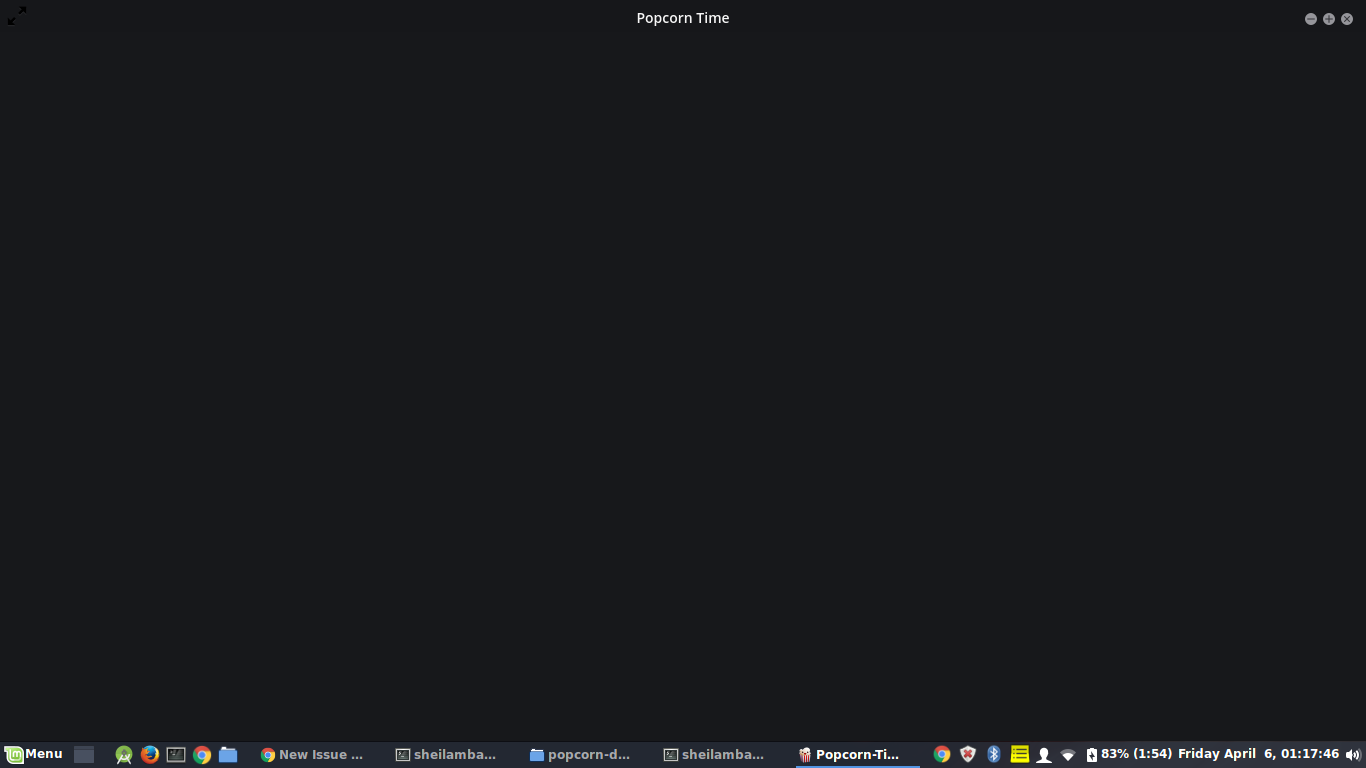Open the file manager from the panel

228,754
